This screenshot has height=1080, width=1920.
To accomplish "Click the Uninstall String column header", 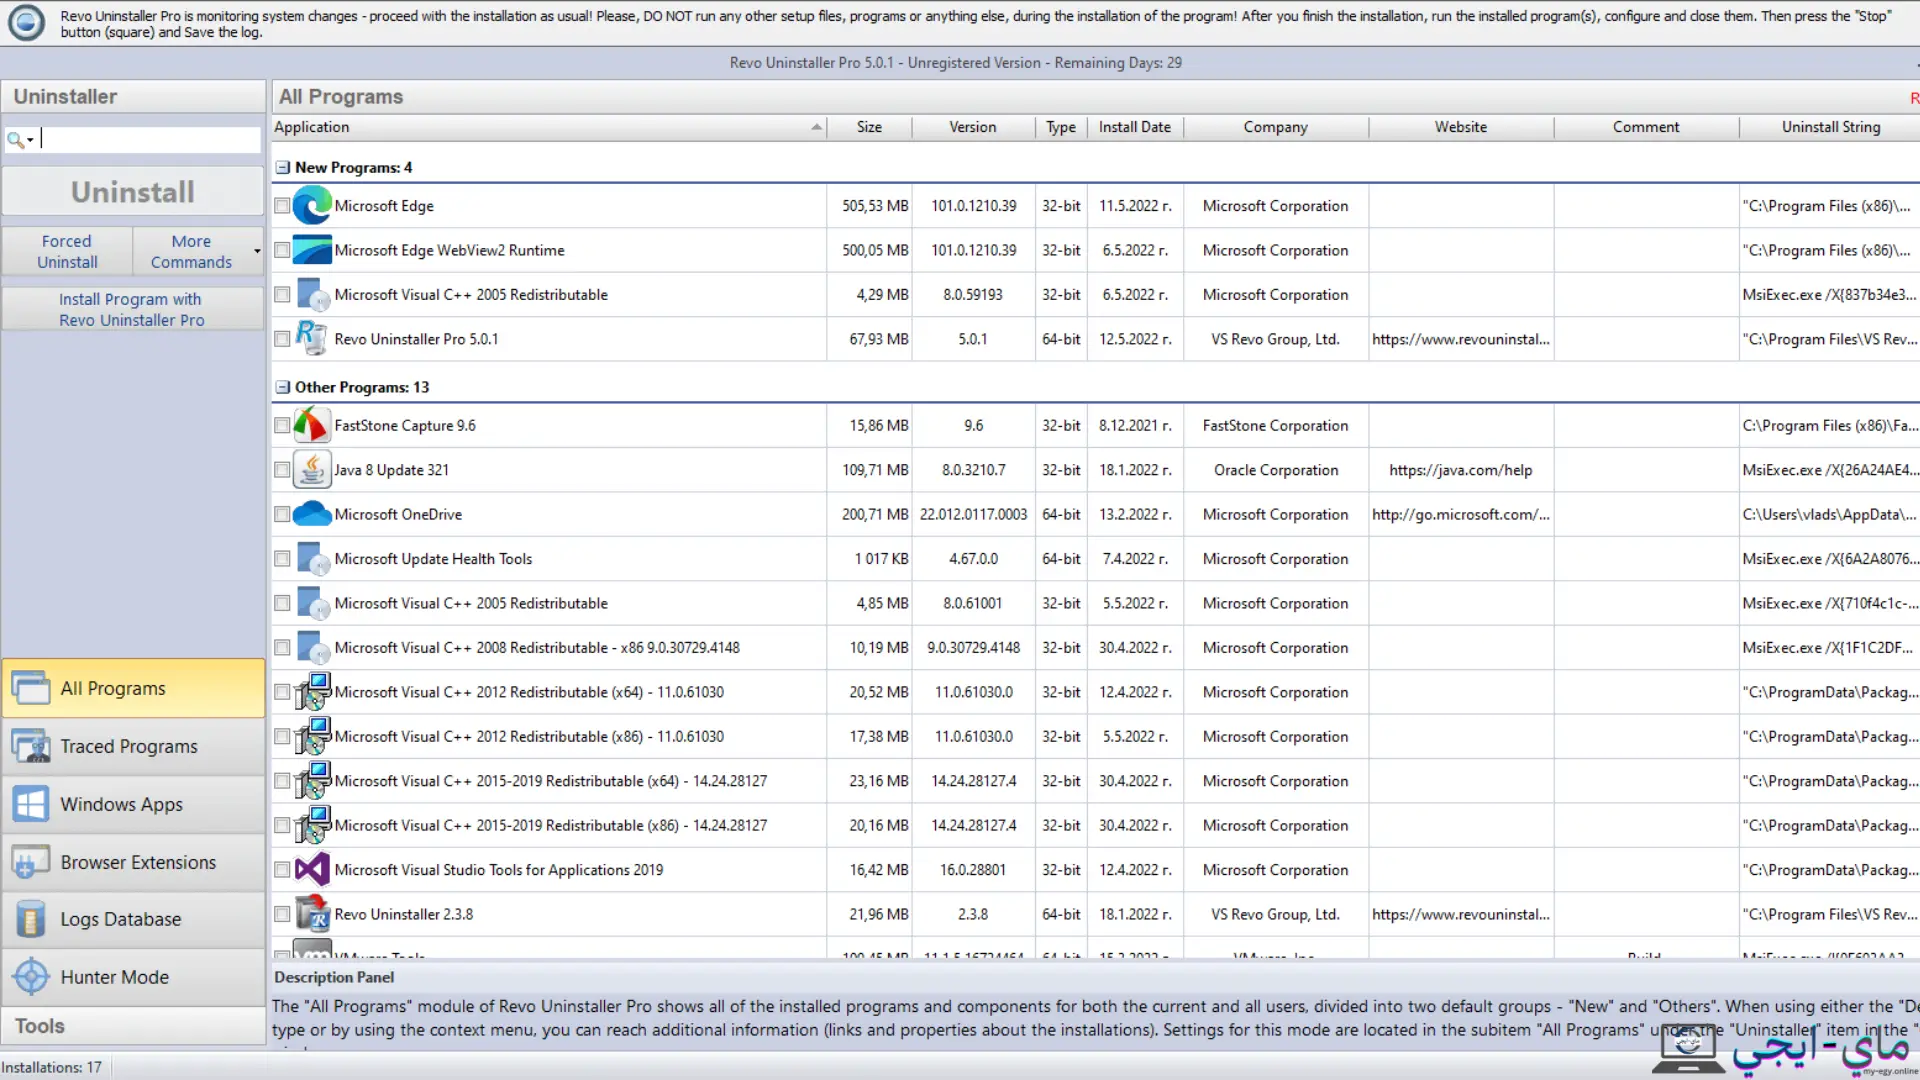I will (1830, 127).
